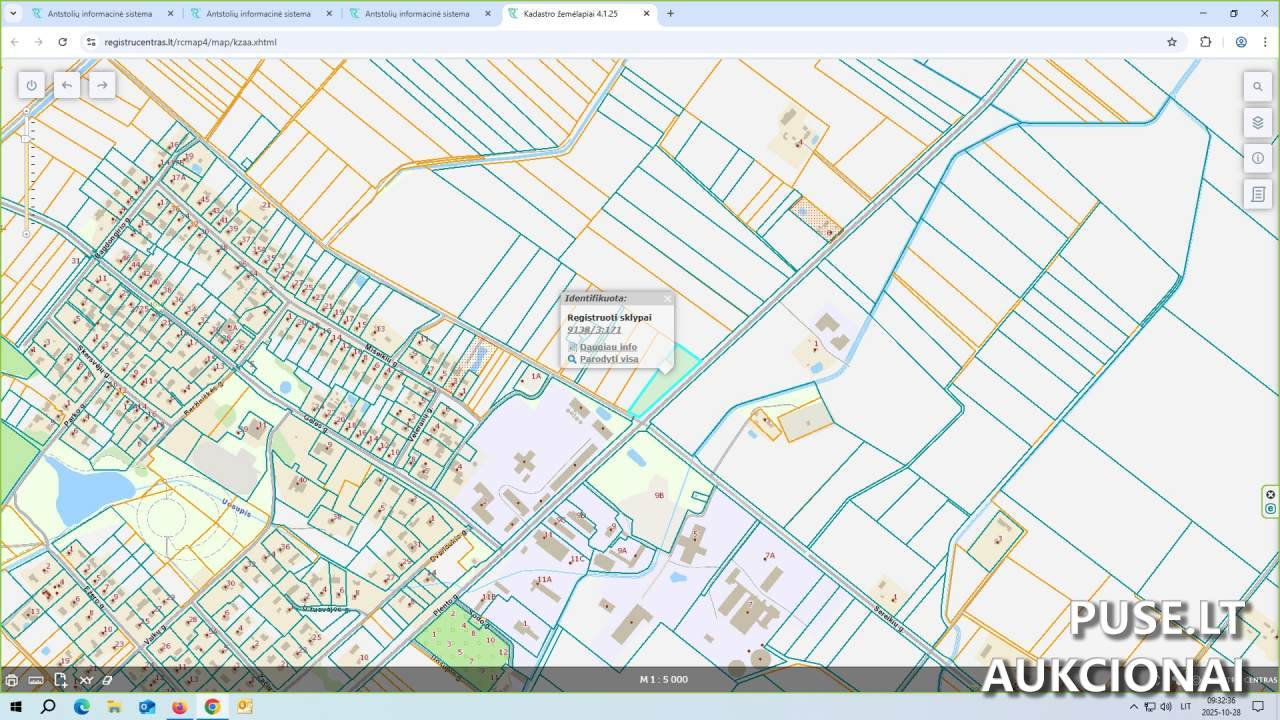Go to previous map extent
The width and height of the screenshot is (1280, 720).
tap(67, 85)
